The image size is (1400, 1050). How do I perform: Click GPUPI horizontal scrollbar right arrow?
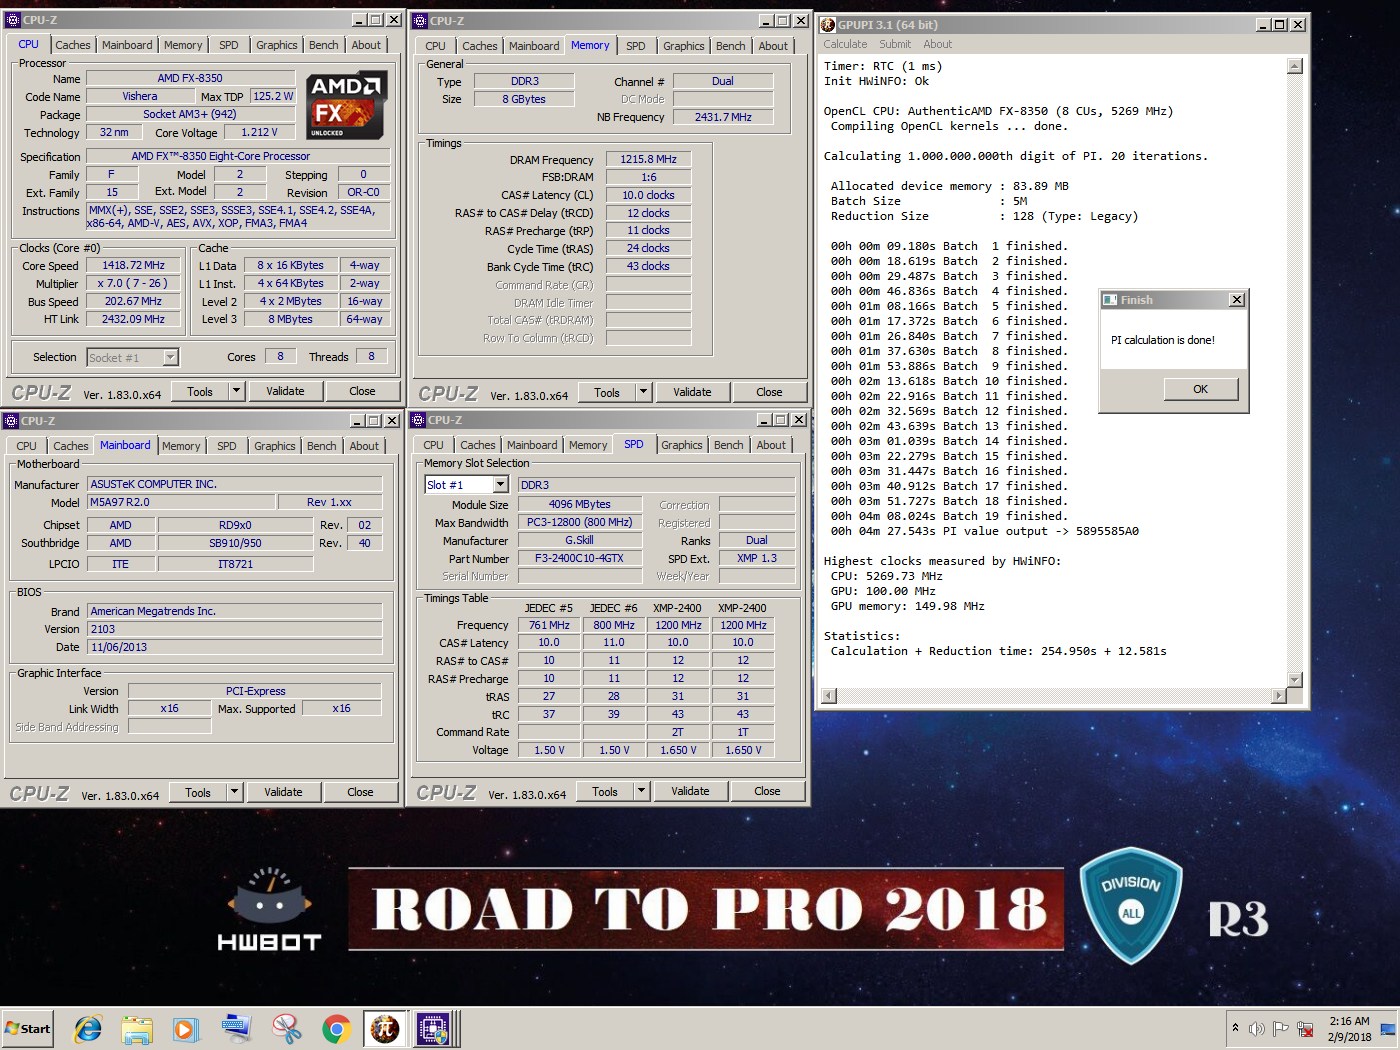1278,696
